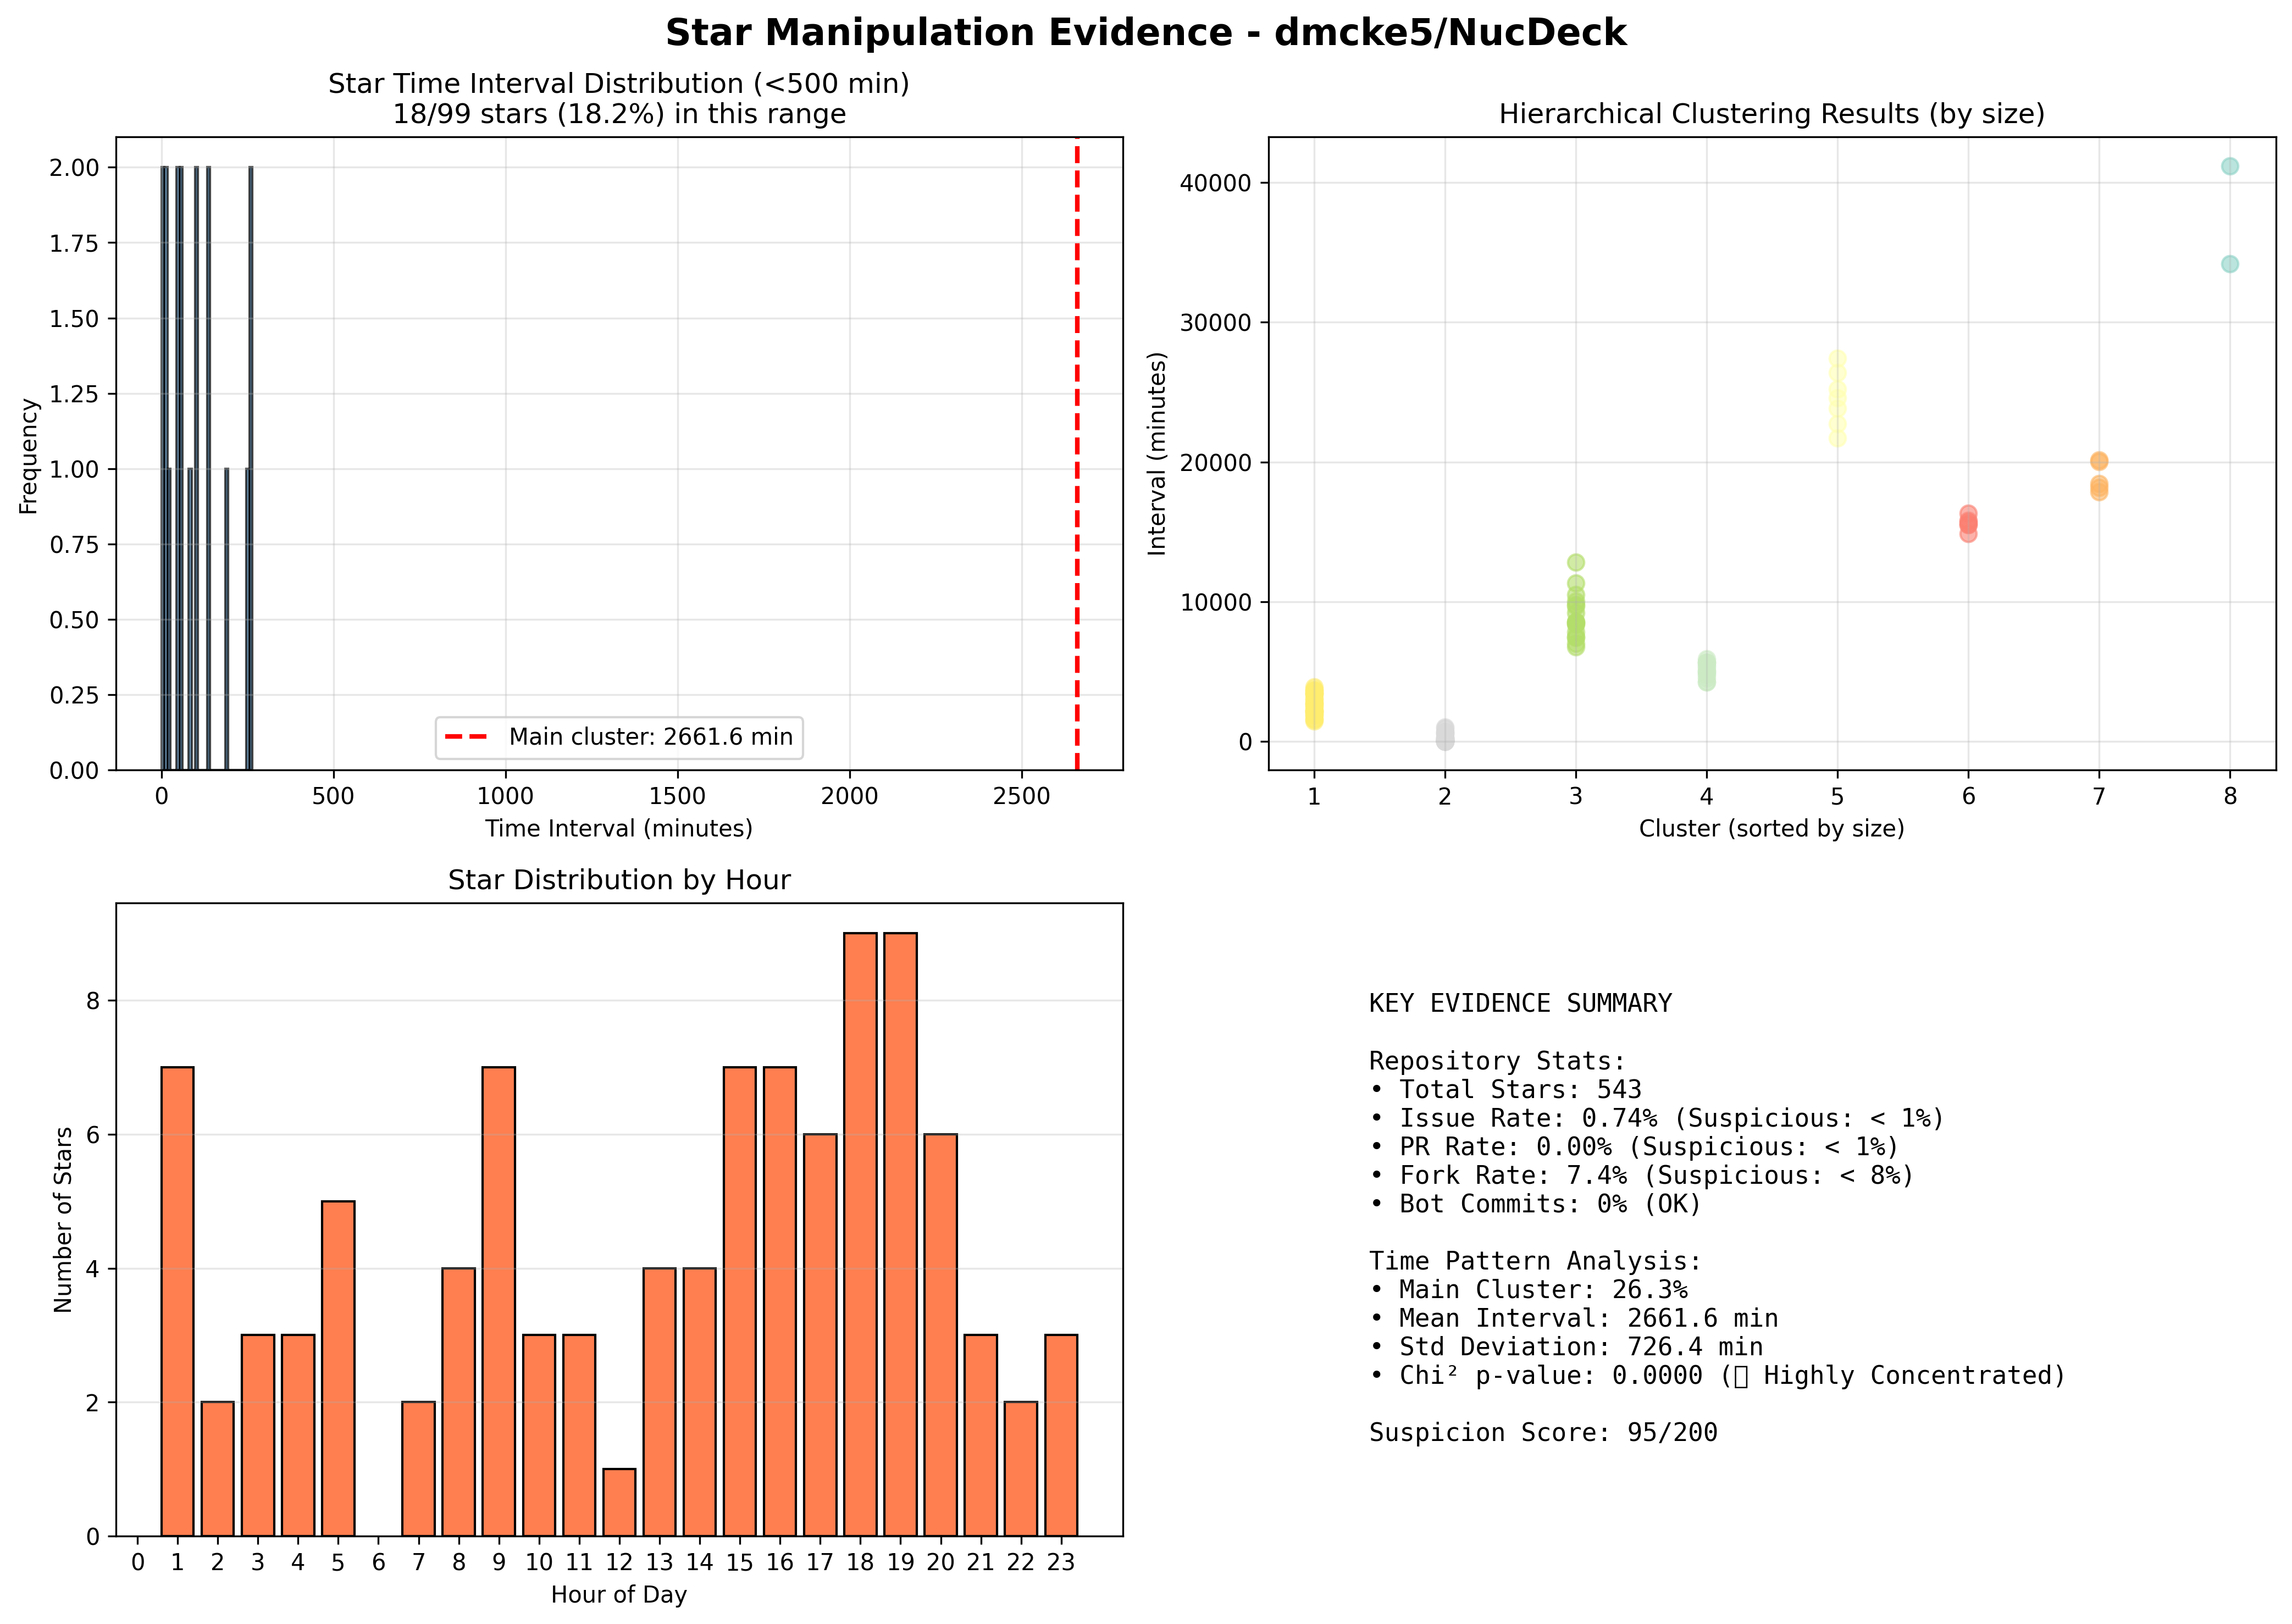Click the '40000' tick on the interval axis
This screenshot has width=2292, height=1624.
1215,183
